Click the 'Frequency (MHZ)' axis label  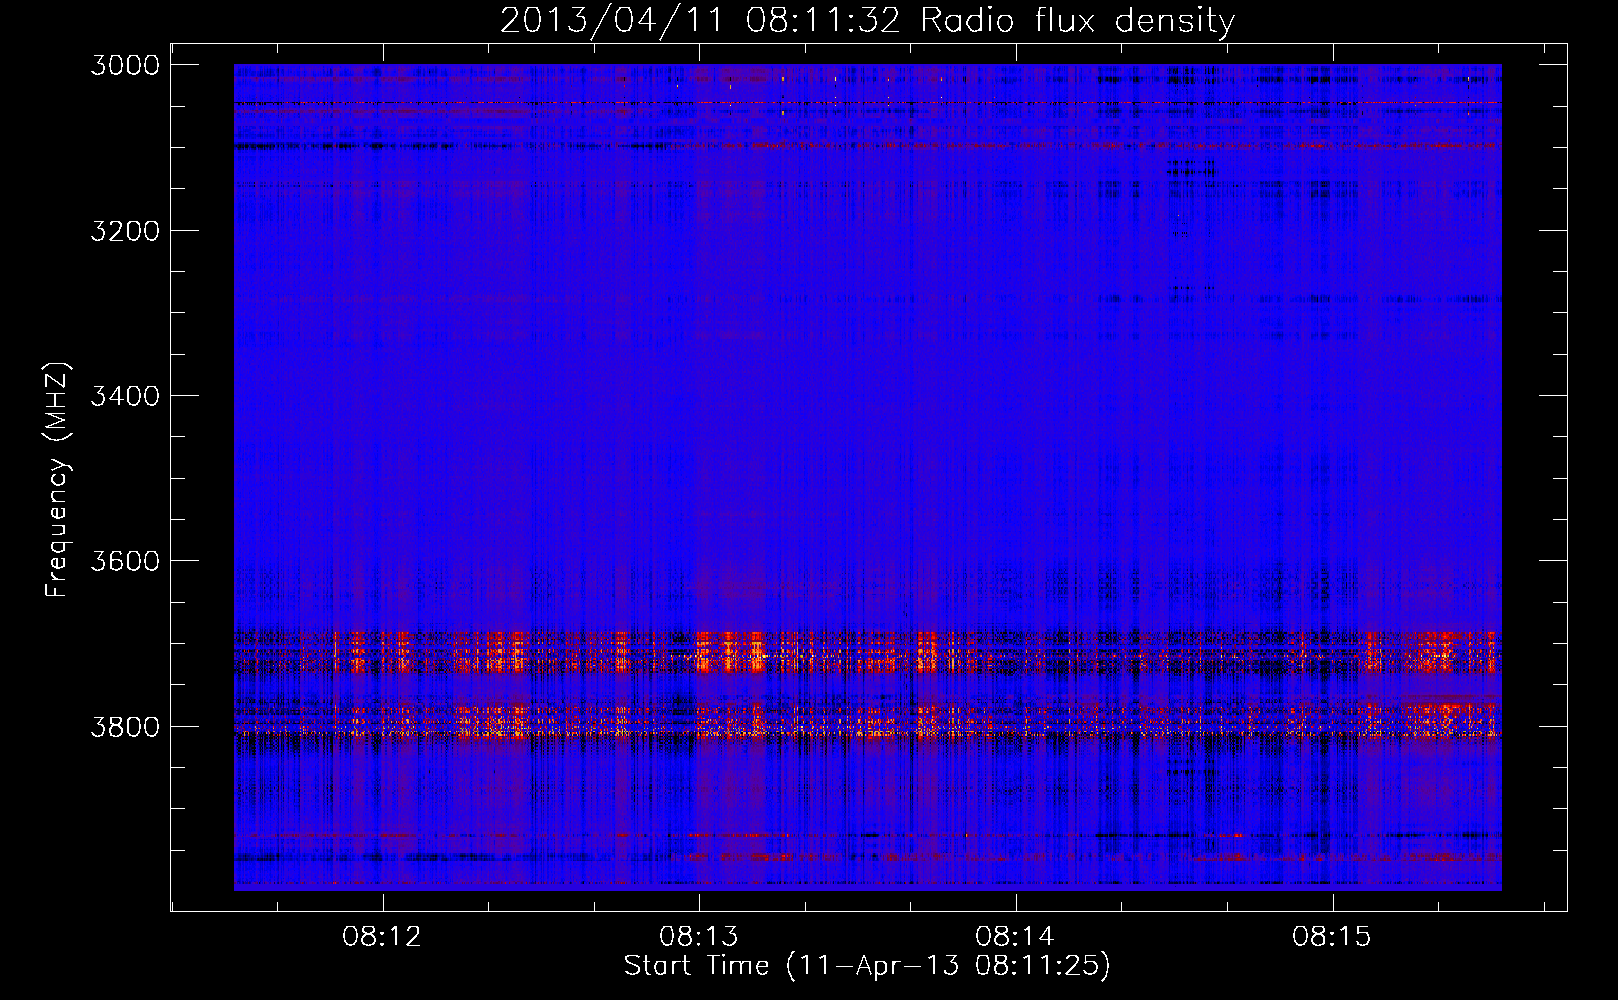[57, 480]
